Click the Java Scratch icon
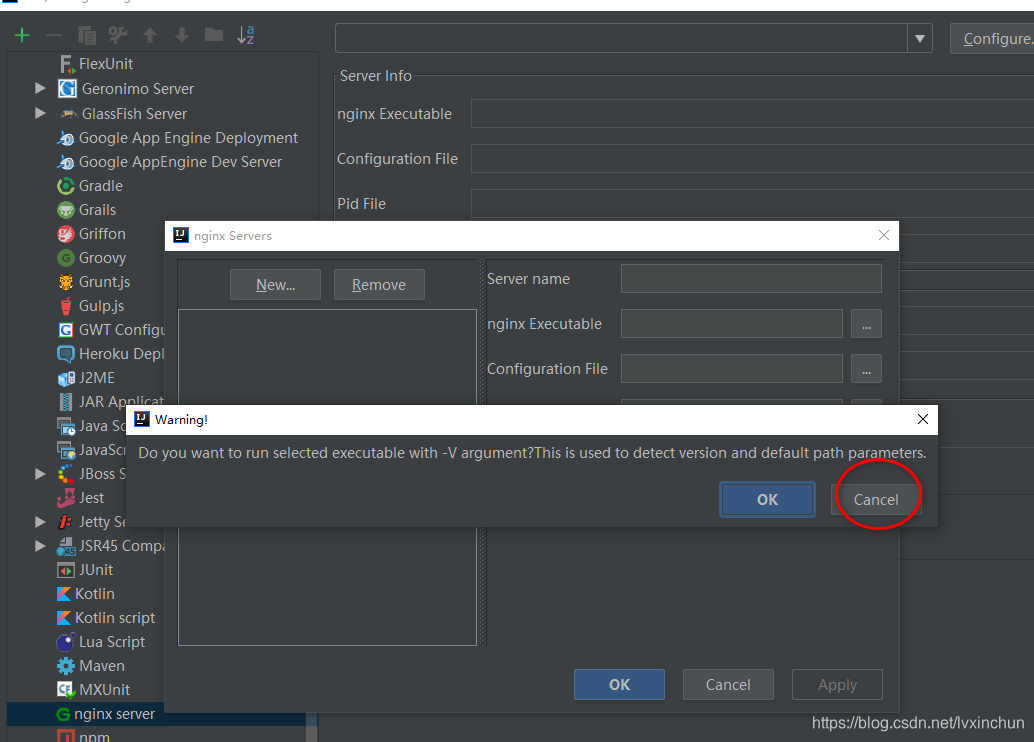 [x=66, y=426]
